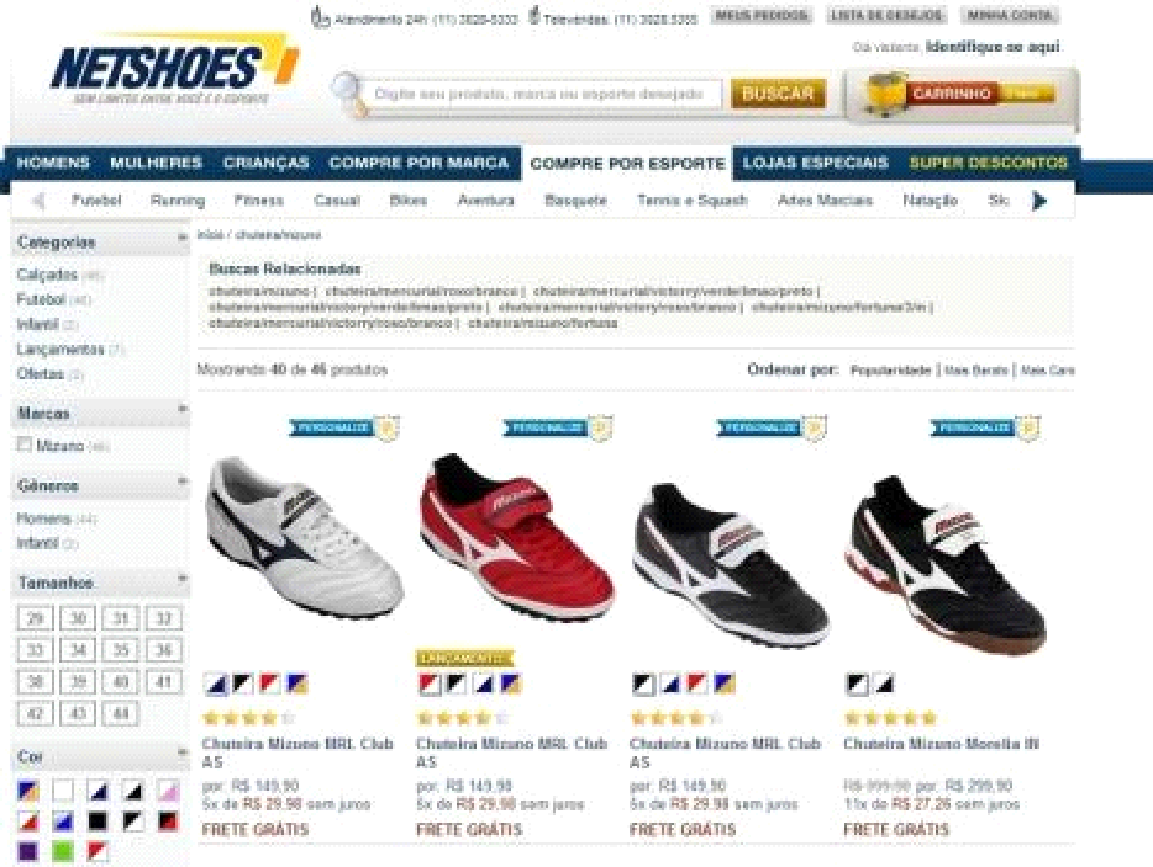Open Super Descontos menu tab
The width and height of the screenshot is (1153, 867).
pyautogui.click(x=988, y=163)
